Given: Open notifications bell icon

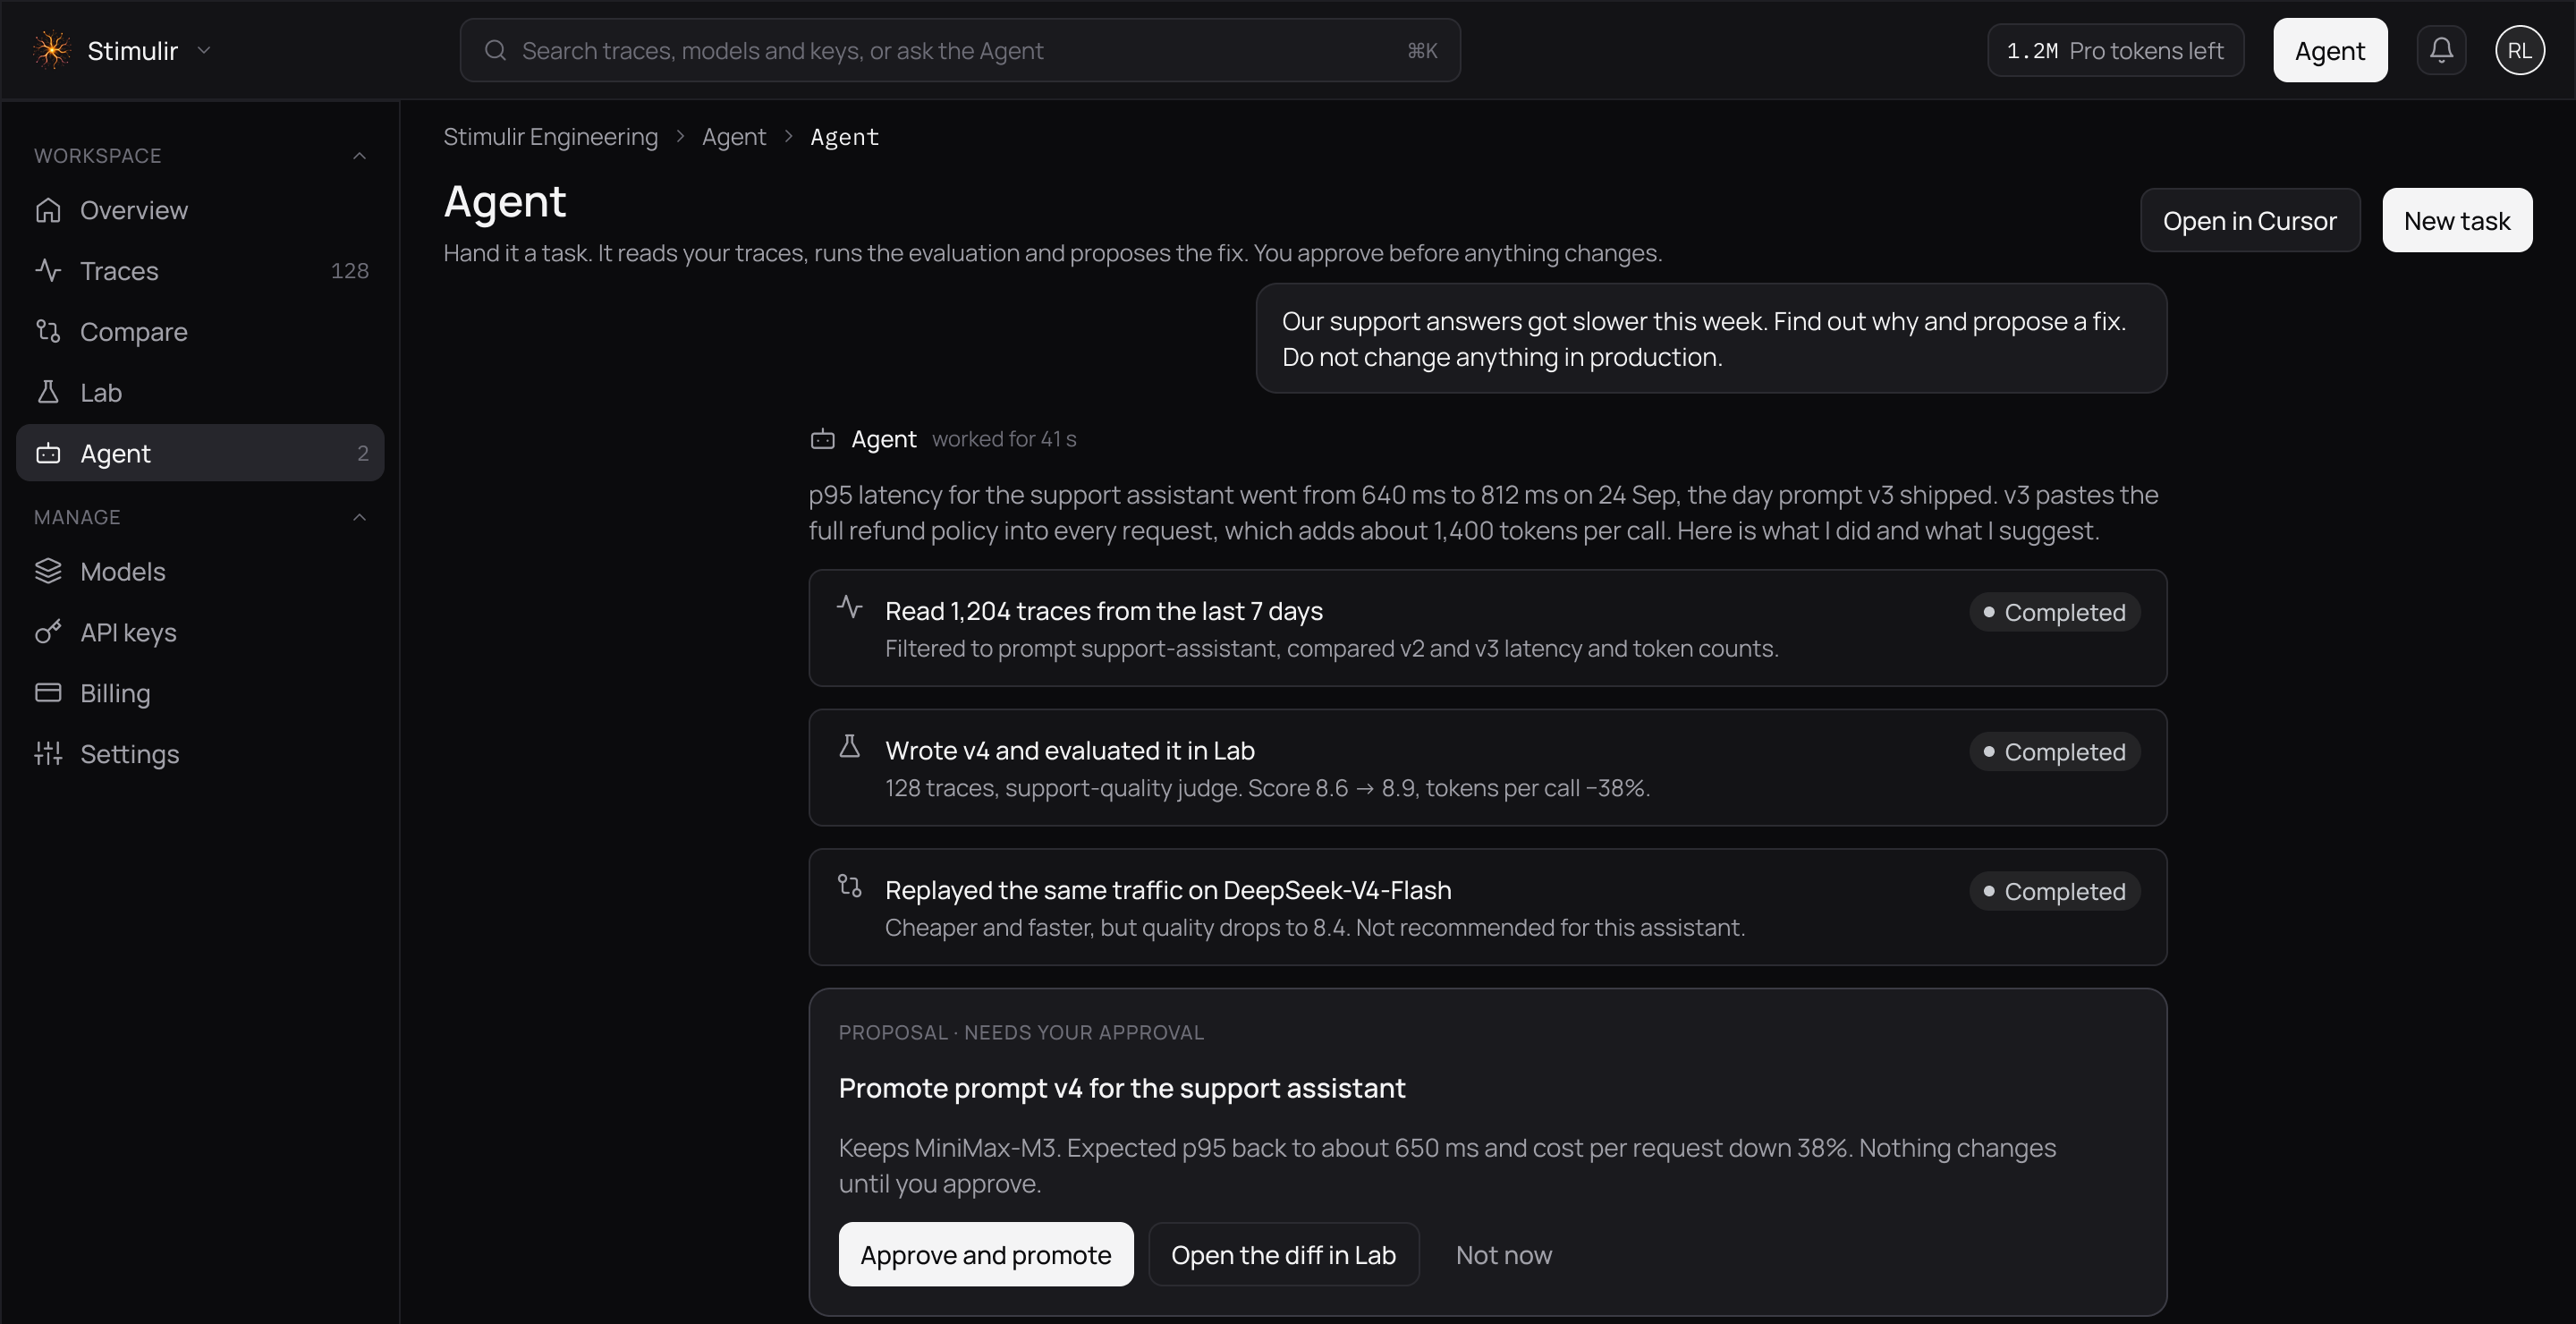Looking at the screenshot, I should (x=2441, y=50).
